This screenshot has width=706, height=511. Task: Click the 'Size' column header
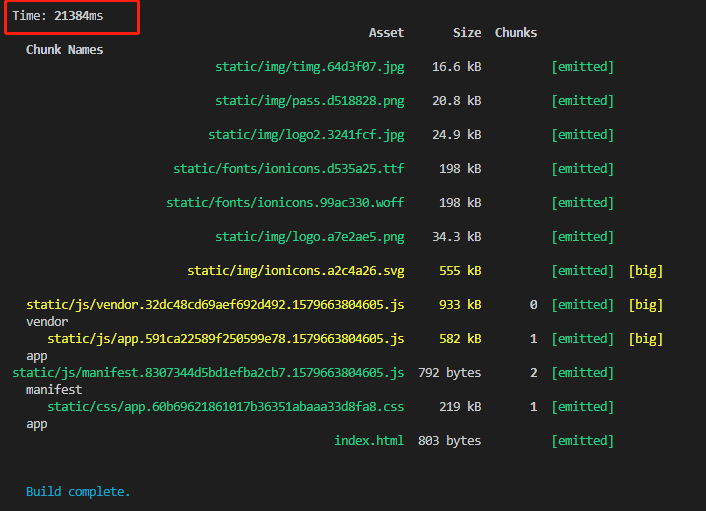click(x=467, y=33)
